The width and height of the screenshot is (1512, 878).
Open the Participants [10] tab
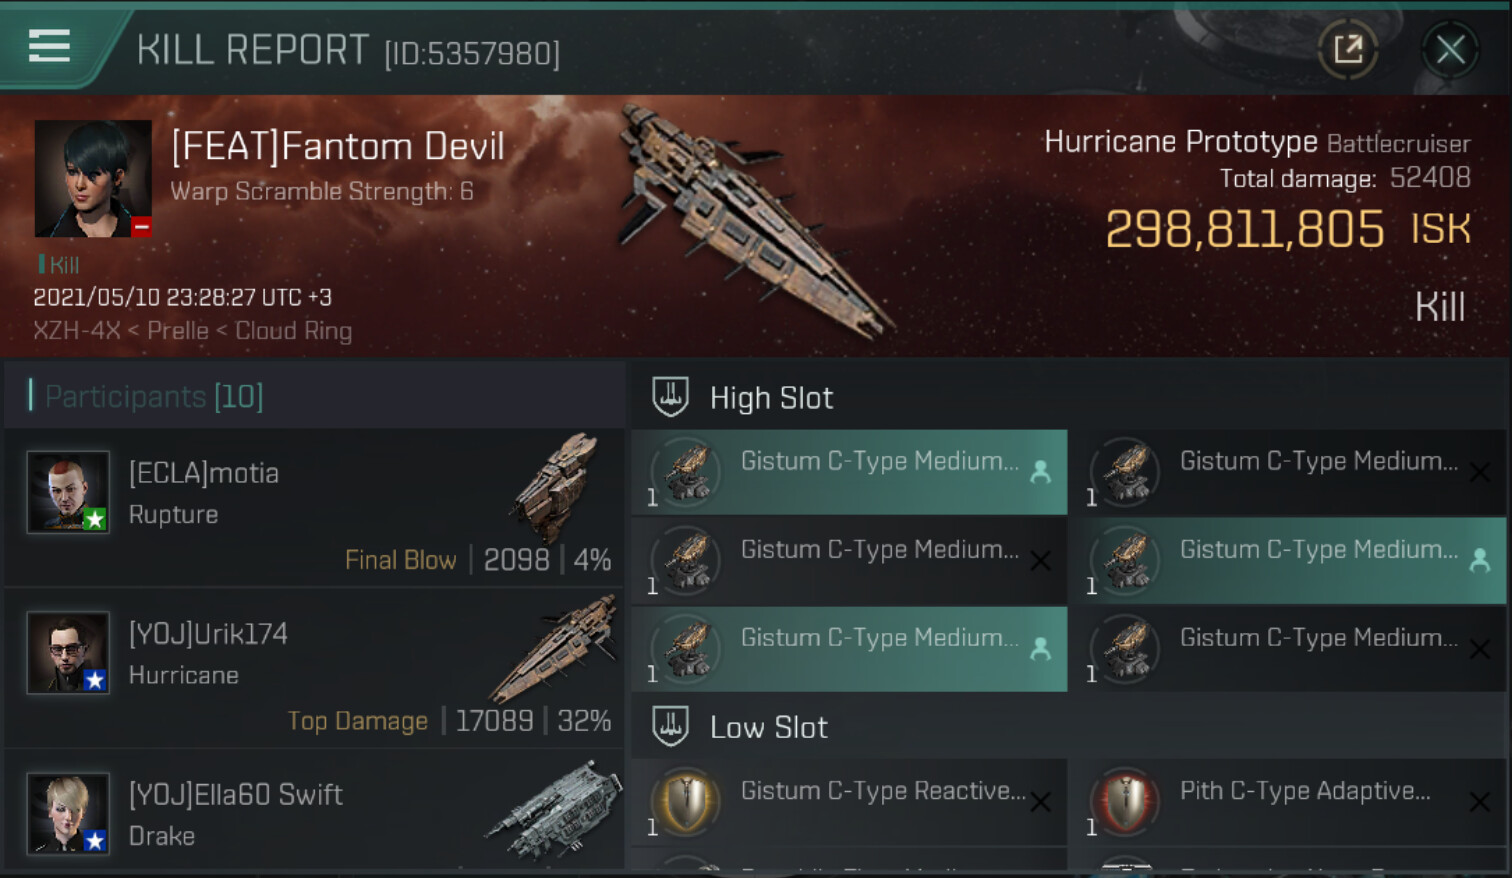pos(154,396)
